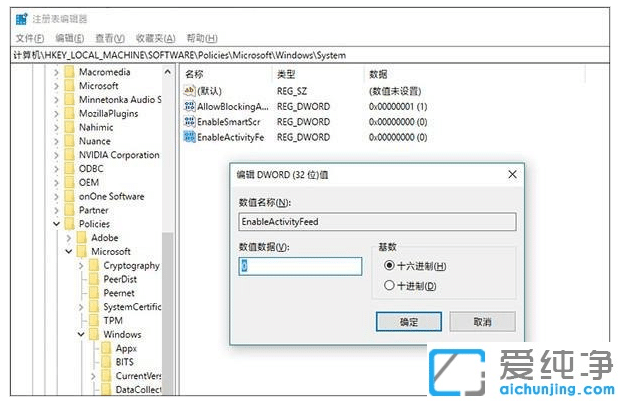Click the Peernet folder icon

click(94, 293)
